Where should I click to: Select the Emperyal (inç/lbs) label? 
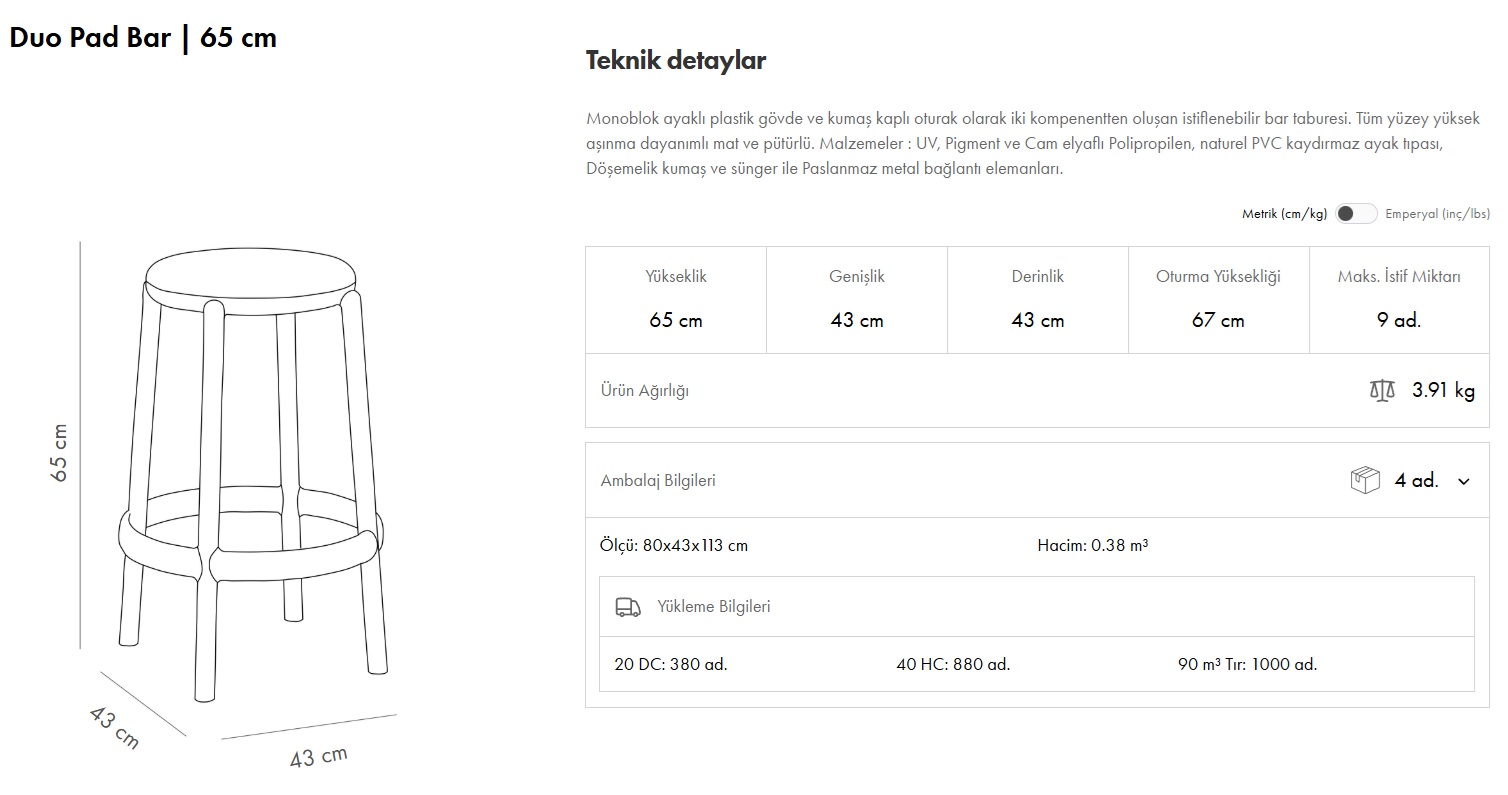[x=1437, y=214]
